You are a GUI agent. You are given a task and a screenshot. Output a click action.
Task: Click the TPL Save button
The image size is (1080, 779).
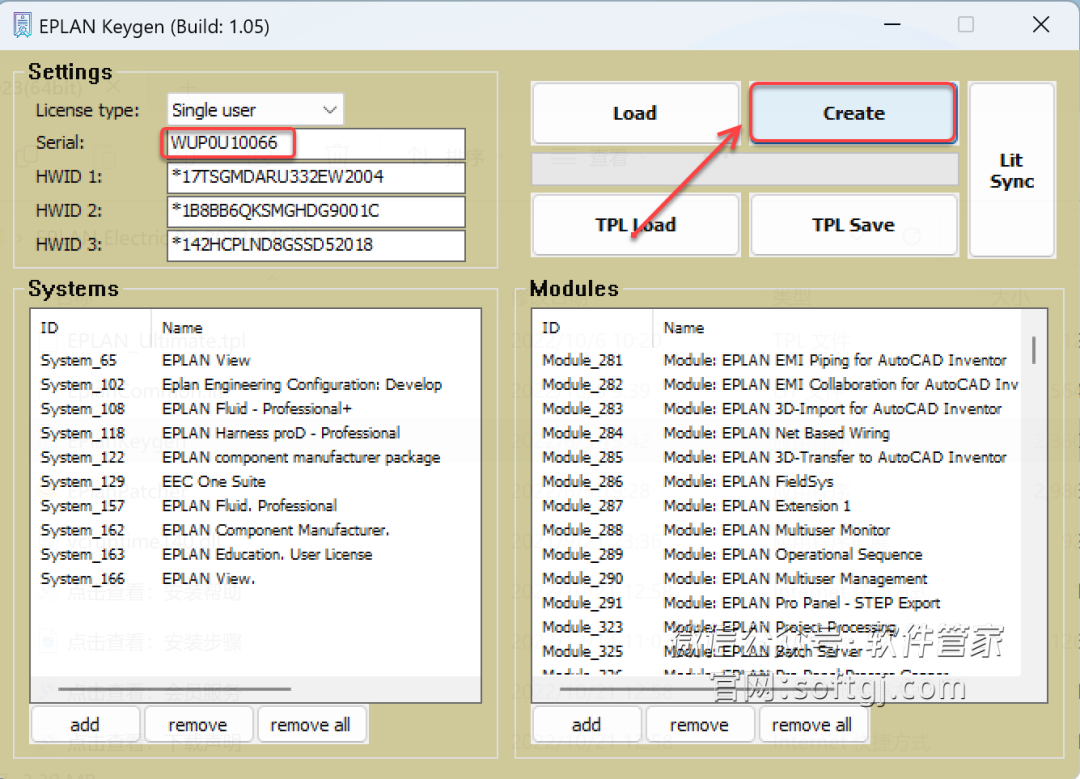coord(853,225)
